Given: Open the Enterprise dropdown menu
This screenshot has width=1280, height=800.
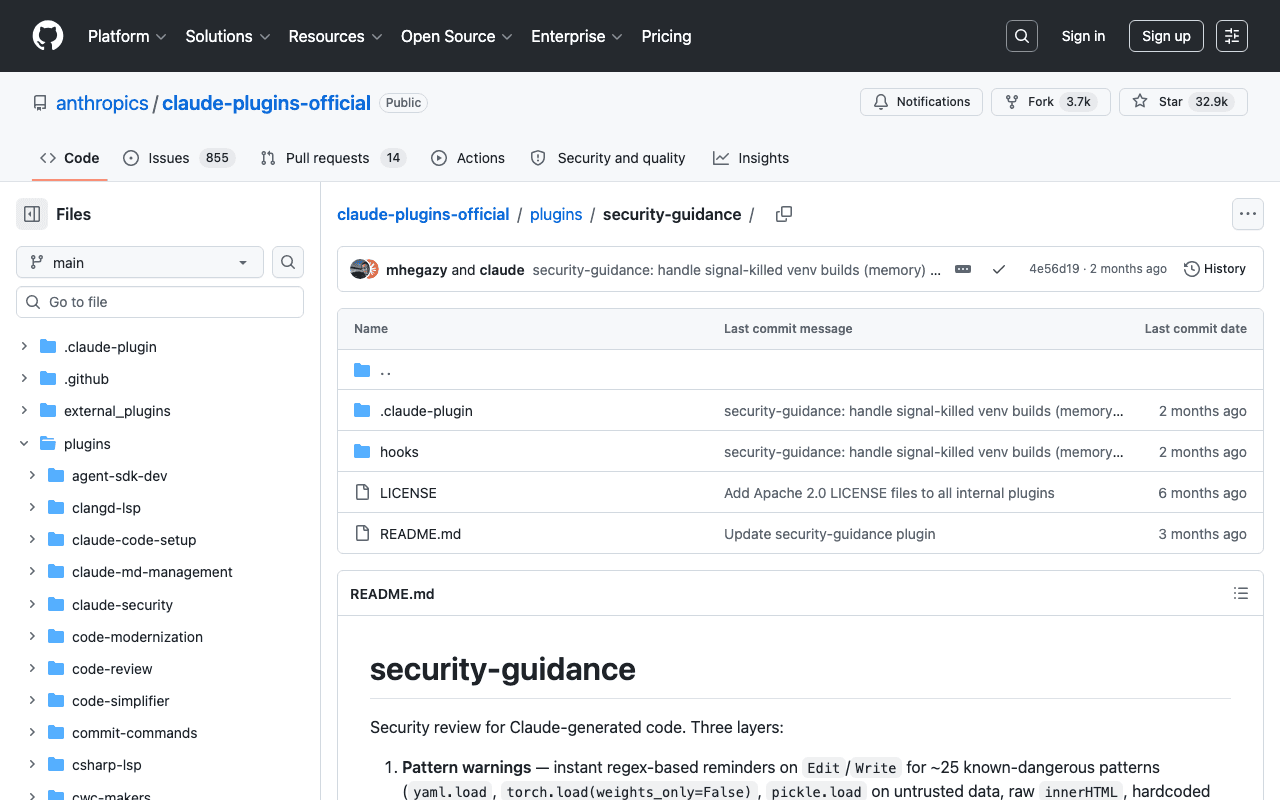Looking at the screenshot, I should [577, 36].
